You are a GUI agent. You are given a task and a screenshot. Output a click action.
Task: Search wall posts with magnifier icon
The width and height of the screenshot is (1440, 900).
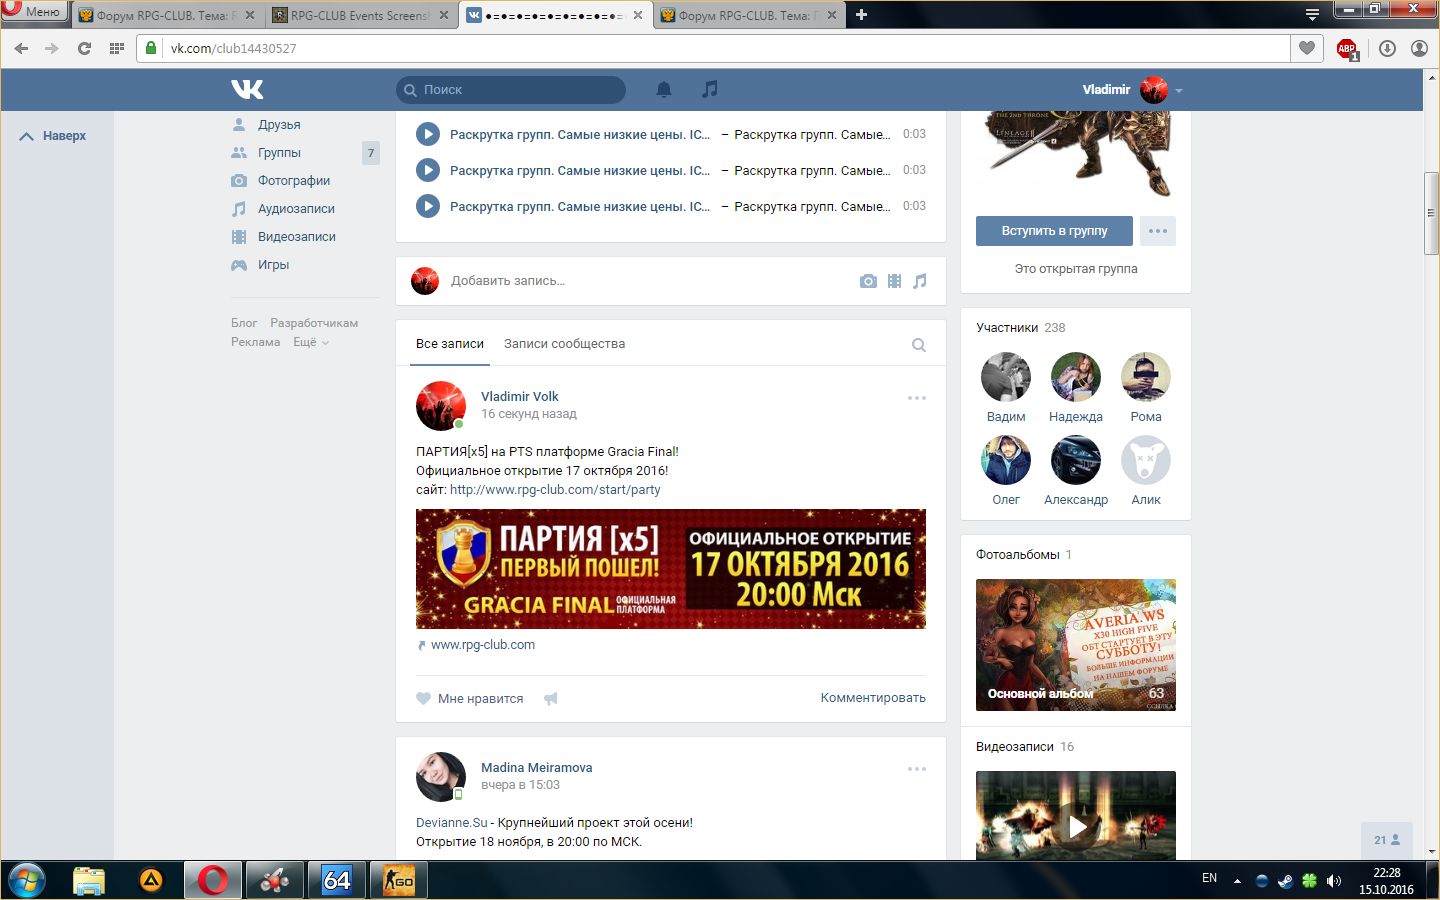(918, 345)
